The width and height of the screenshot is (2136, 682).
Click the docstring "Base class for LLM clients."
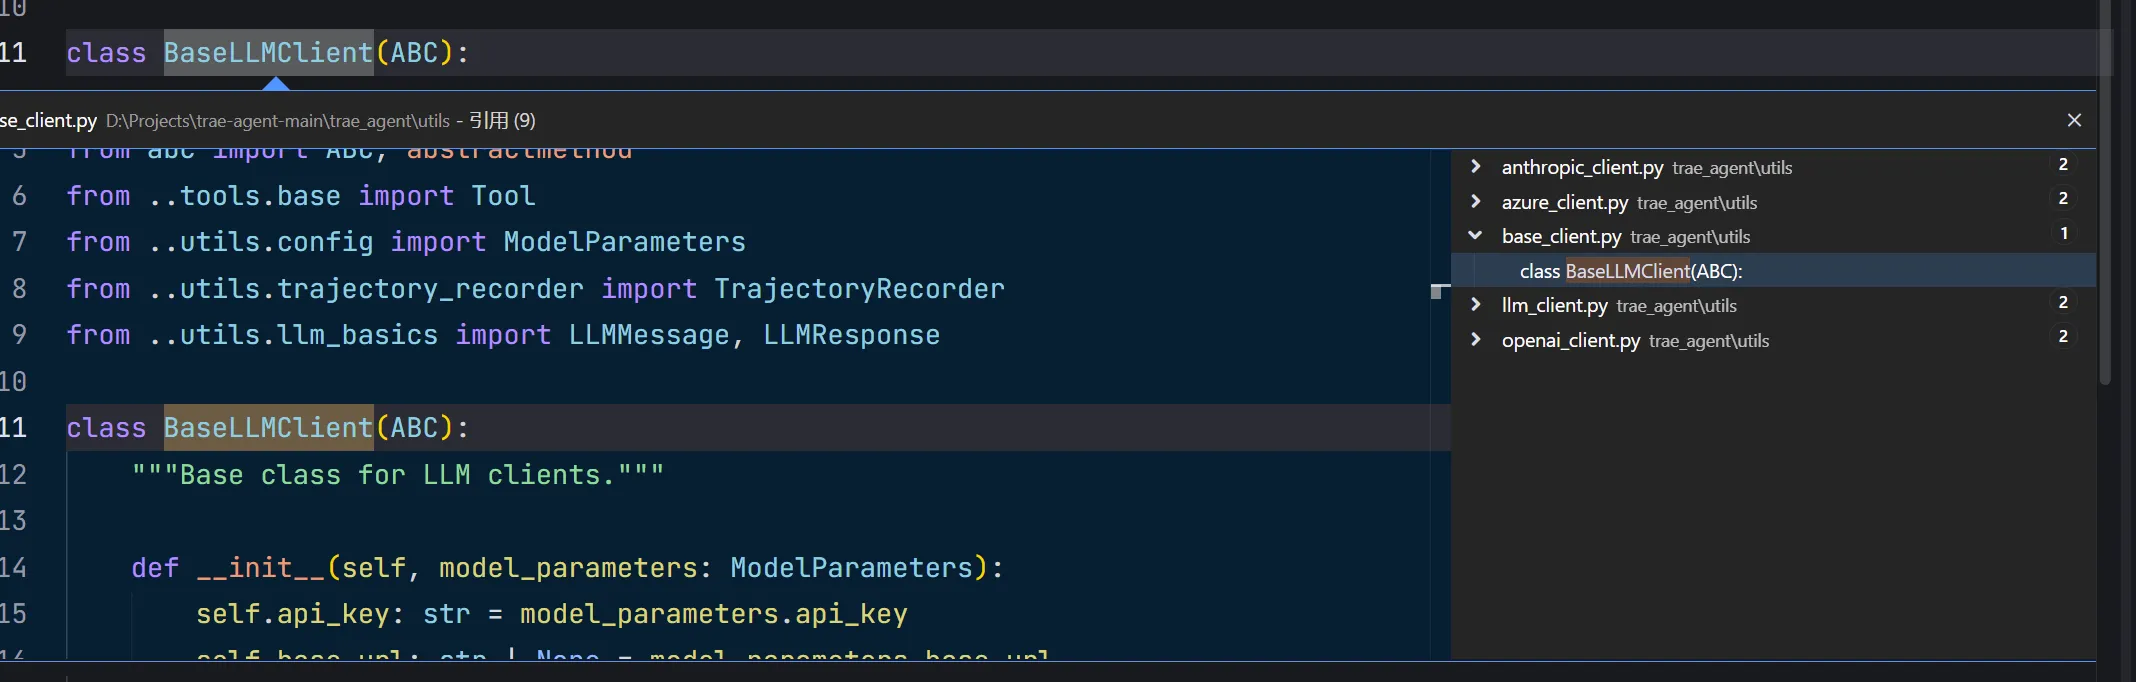pos(397,475)
